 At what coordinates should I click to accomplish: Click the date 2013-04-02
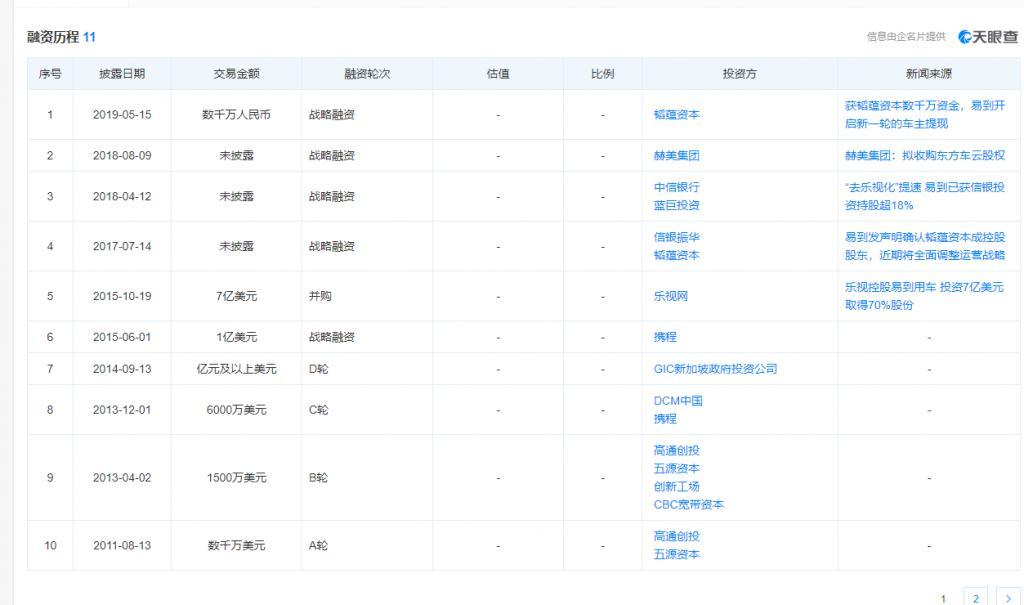click(122, 478)
